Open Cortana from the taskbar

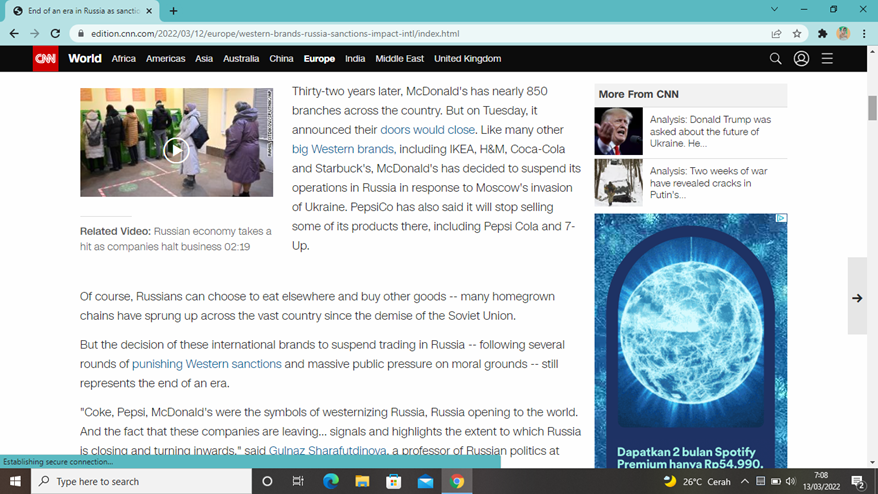267,481
